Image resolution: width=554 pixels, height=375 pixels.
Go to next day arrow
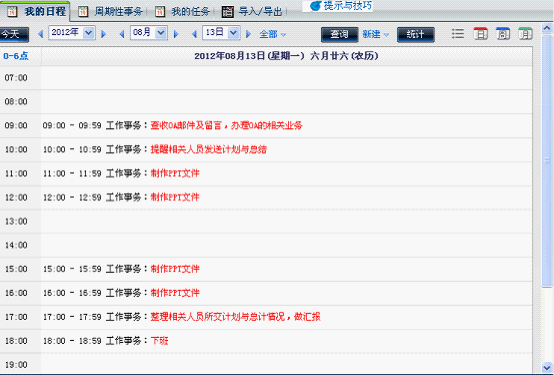point(248,34)
